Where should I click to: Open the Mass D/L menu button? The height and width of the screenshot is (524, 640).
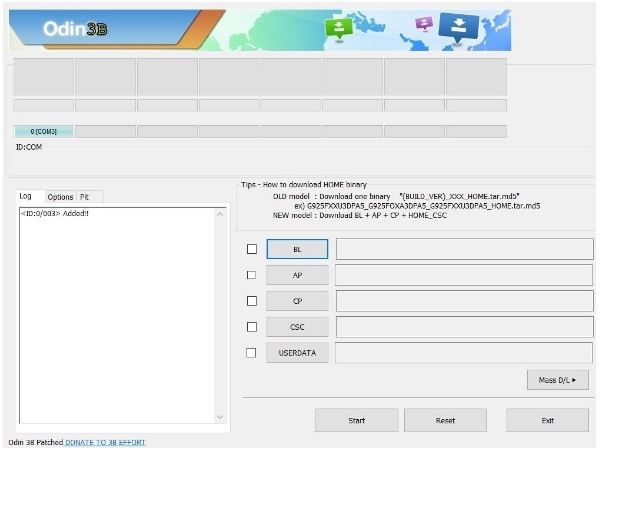tap(558, 380)
